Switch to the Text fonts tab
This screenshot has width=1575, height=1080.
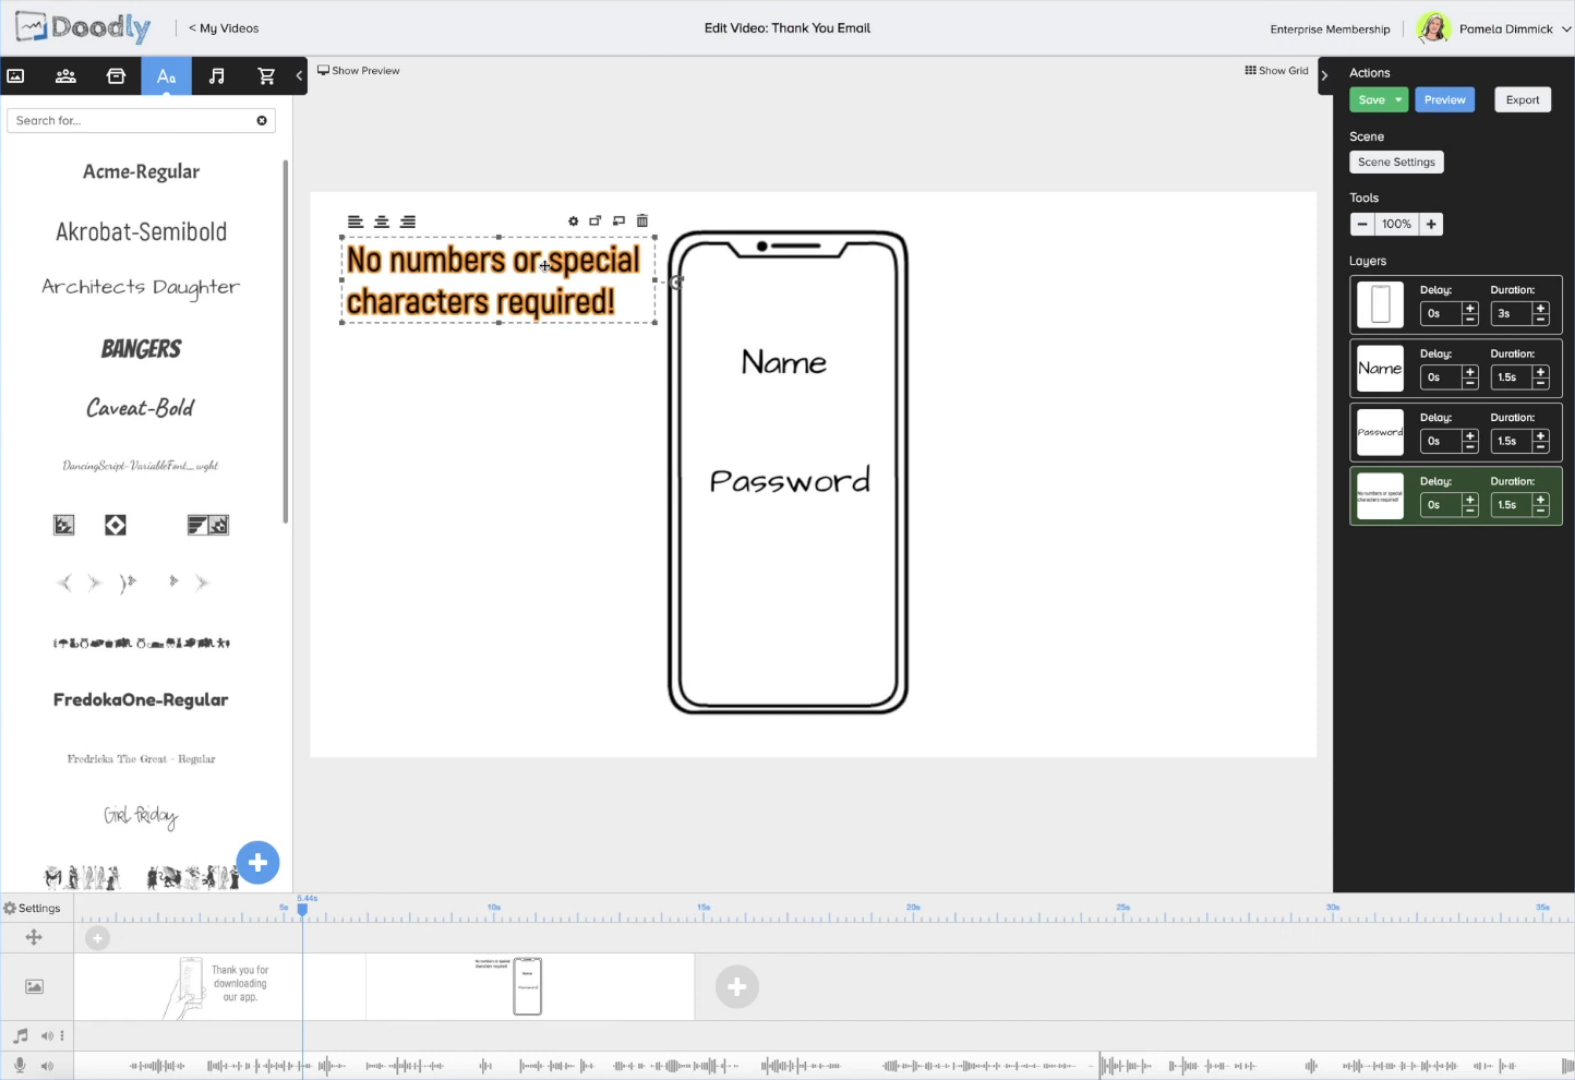coord(166,76)
